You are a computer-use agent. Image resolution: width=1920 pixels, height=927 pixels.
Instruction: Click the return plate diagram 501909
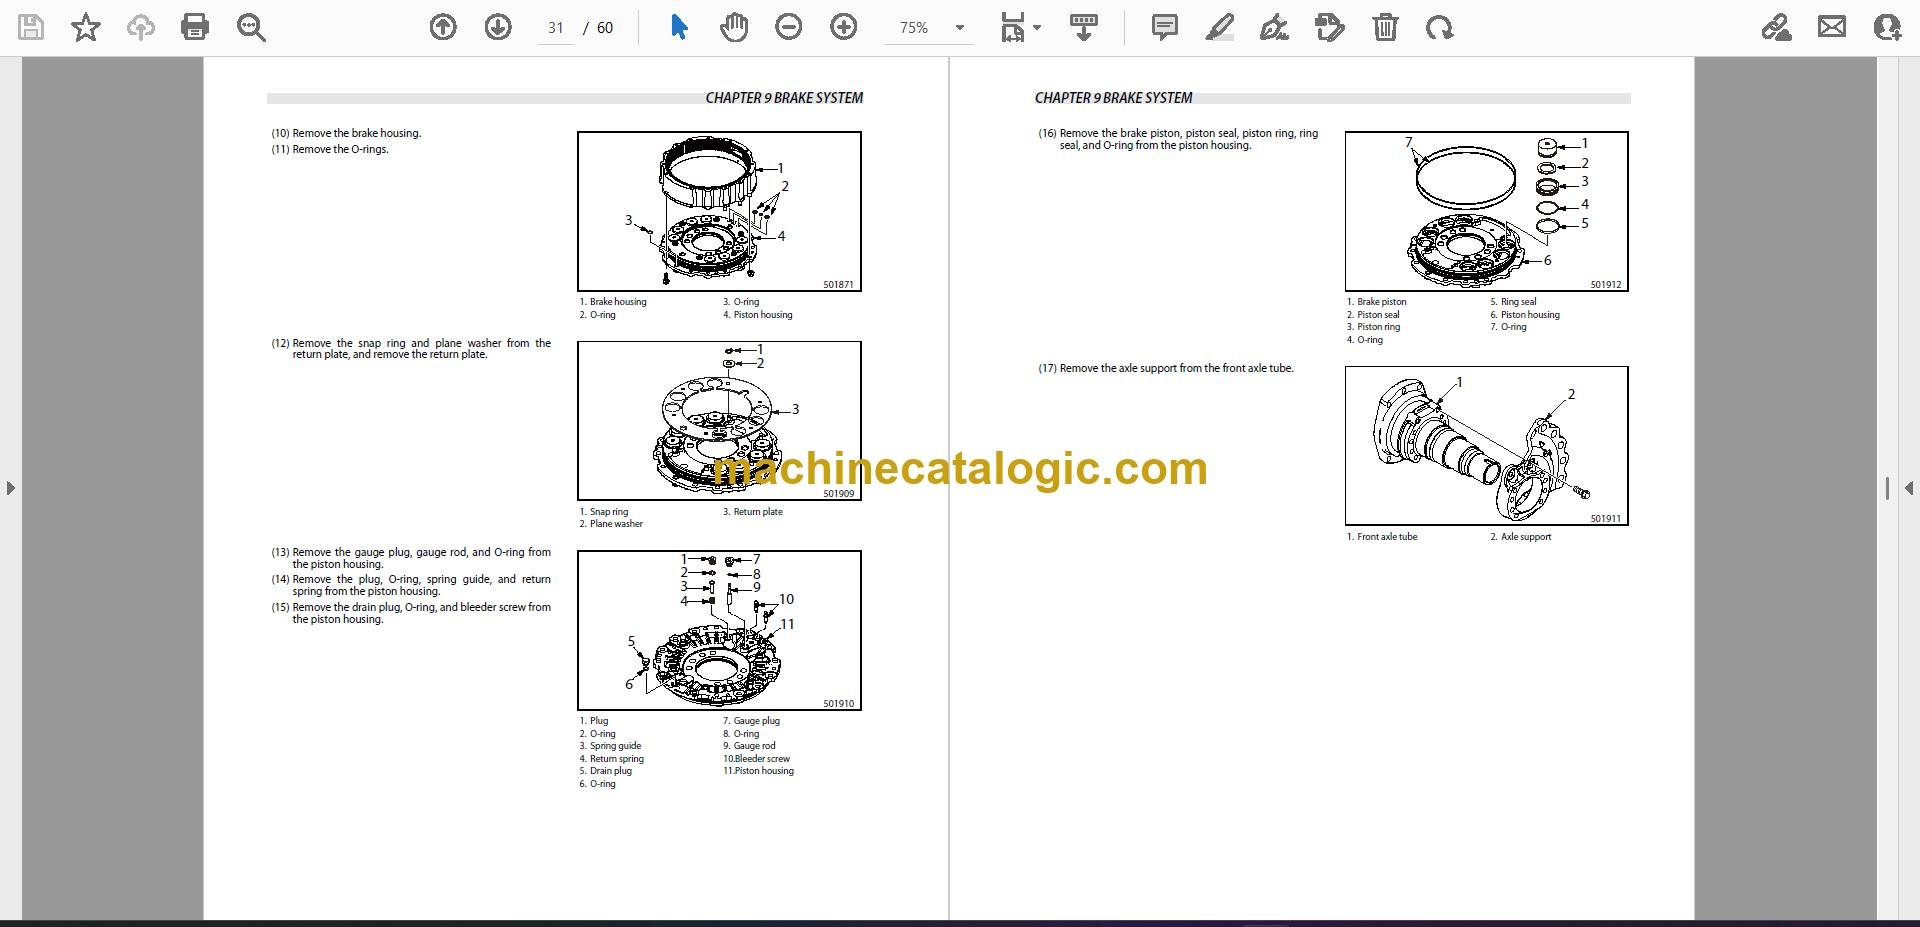719,421
